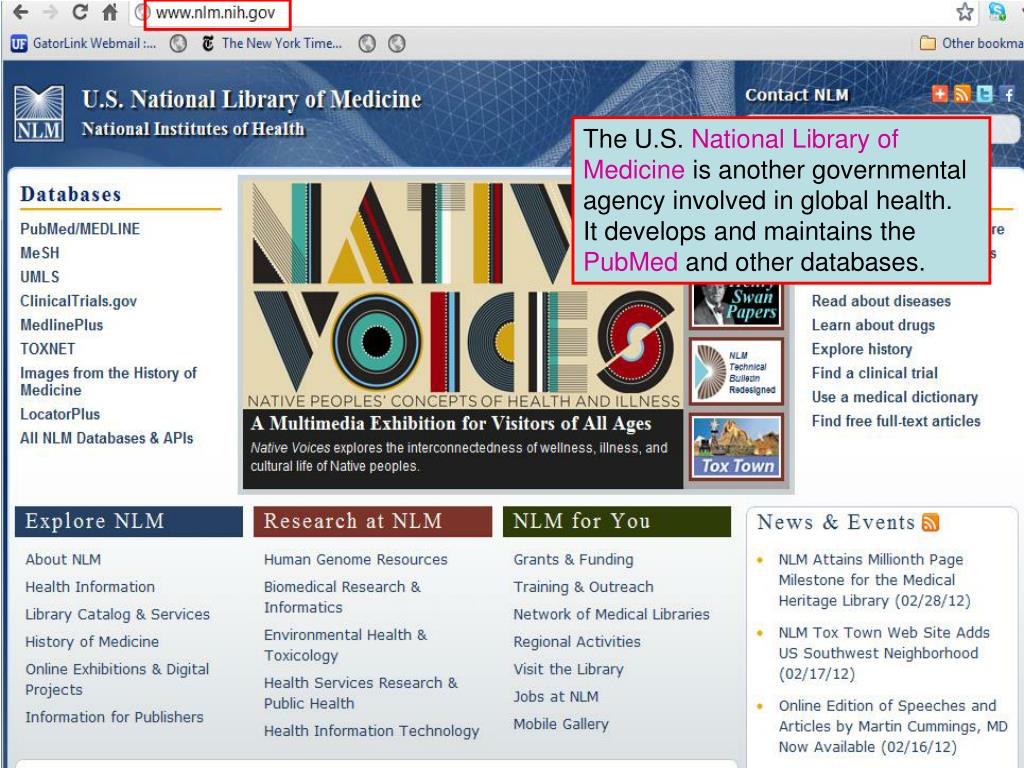Viewport: 1024px width, 768px height.
Task: Open Find free full-text articles
Action: coord(896,421)
